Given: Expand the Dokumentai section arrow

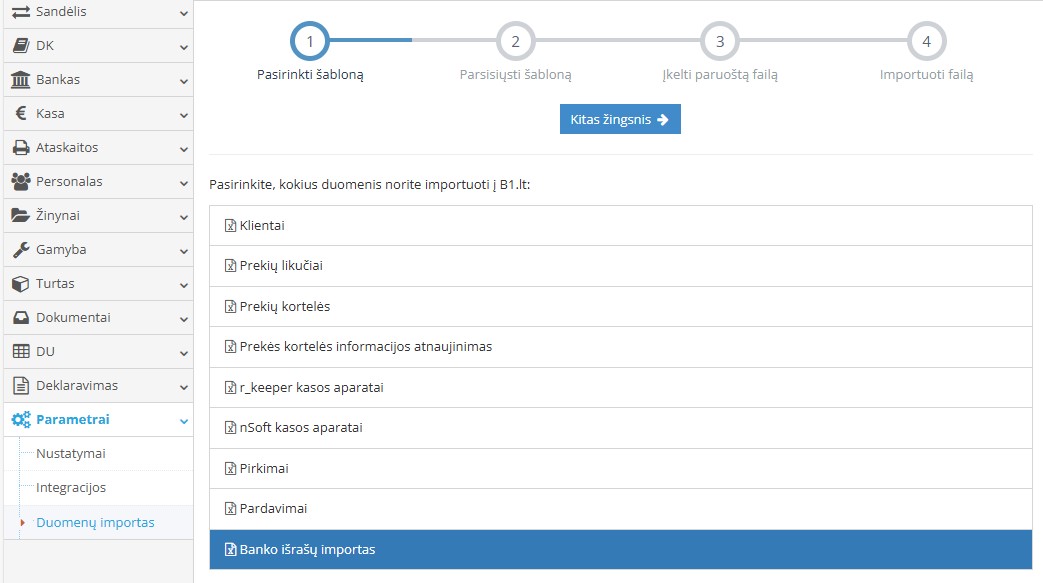Looking at the screenshot, I should 183,319.
